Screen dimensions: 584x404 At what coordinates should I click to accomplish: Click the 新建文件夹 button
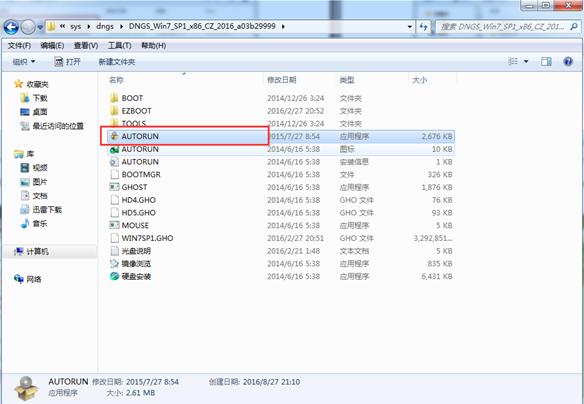pos(117,61)
